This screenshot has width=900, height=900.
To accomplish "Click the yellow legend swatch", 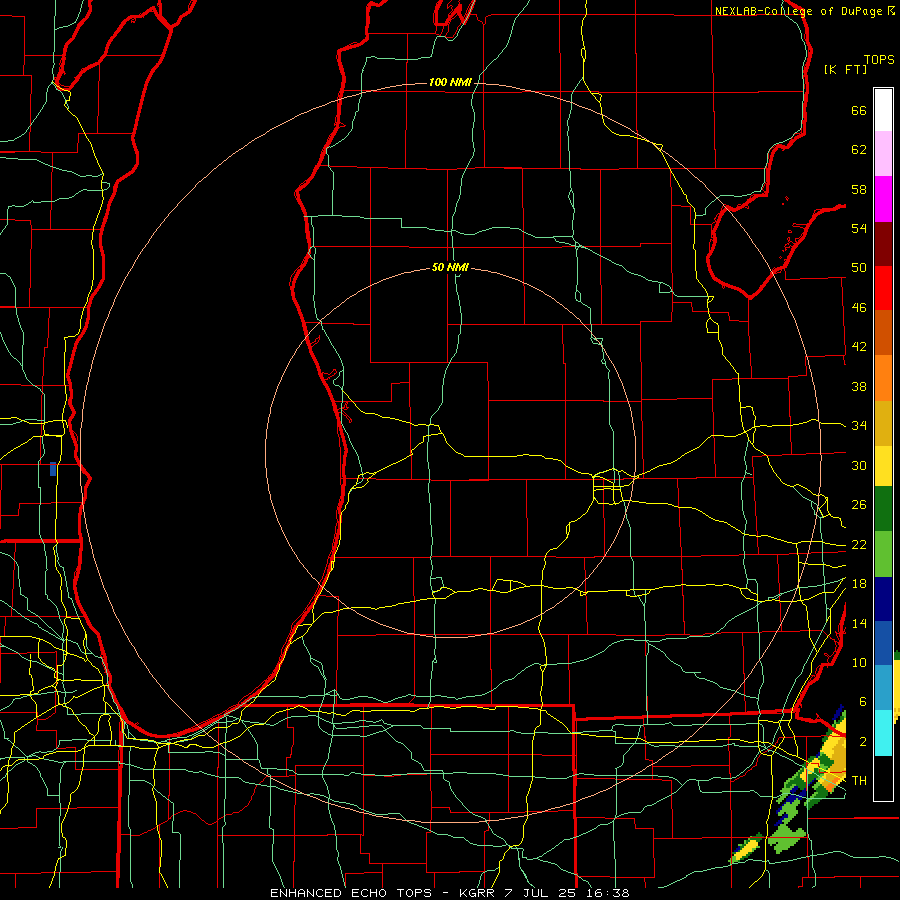I will pyautogui.click(x=883, y=465).
